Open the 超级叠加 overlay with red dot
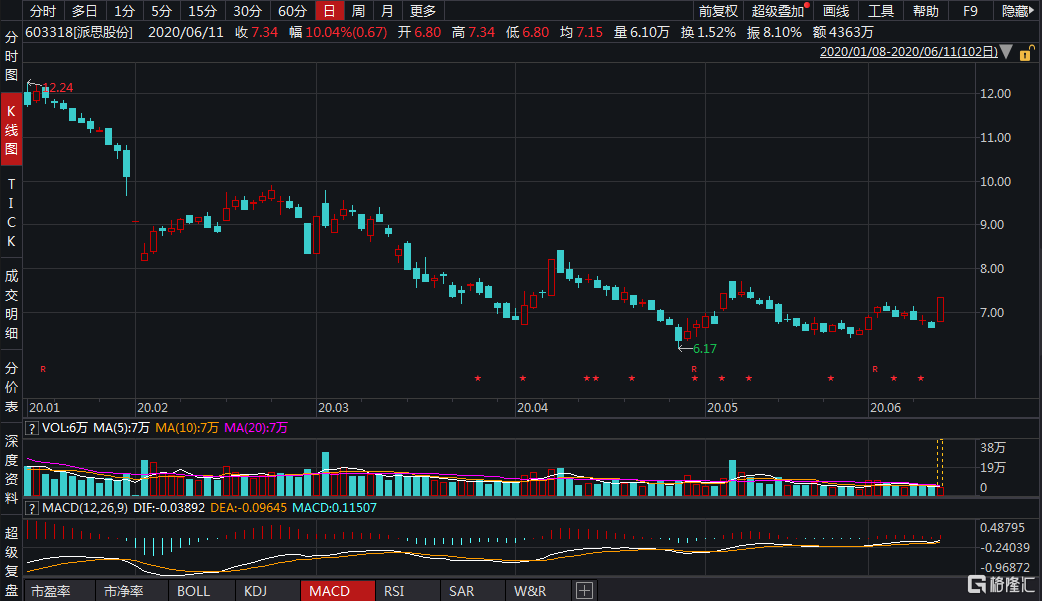This screenshot has width=1042, height=601. coord(778,11)
